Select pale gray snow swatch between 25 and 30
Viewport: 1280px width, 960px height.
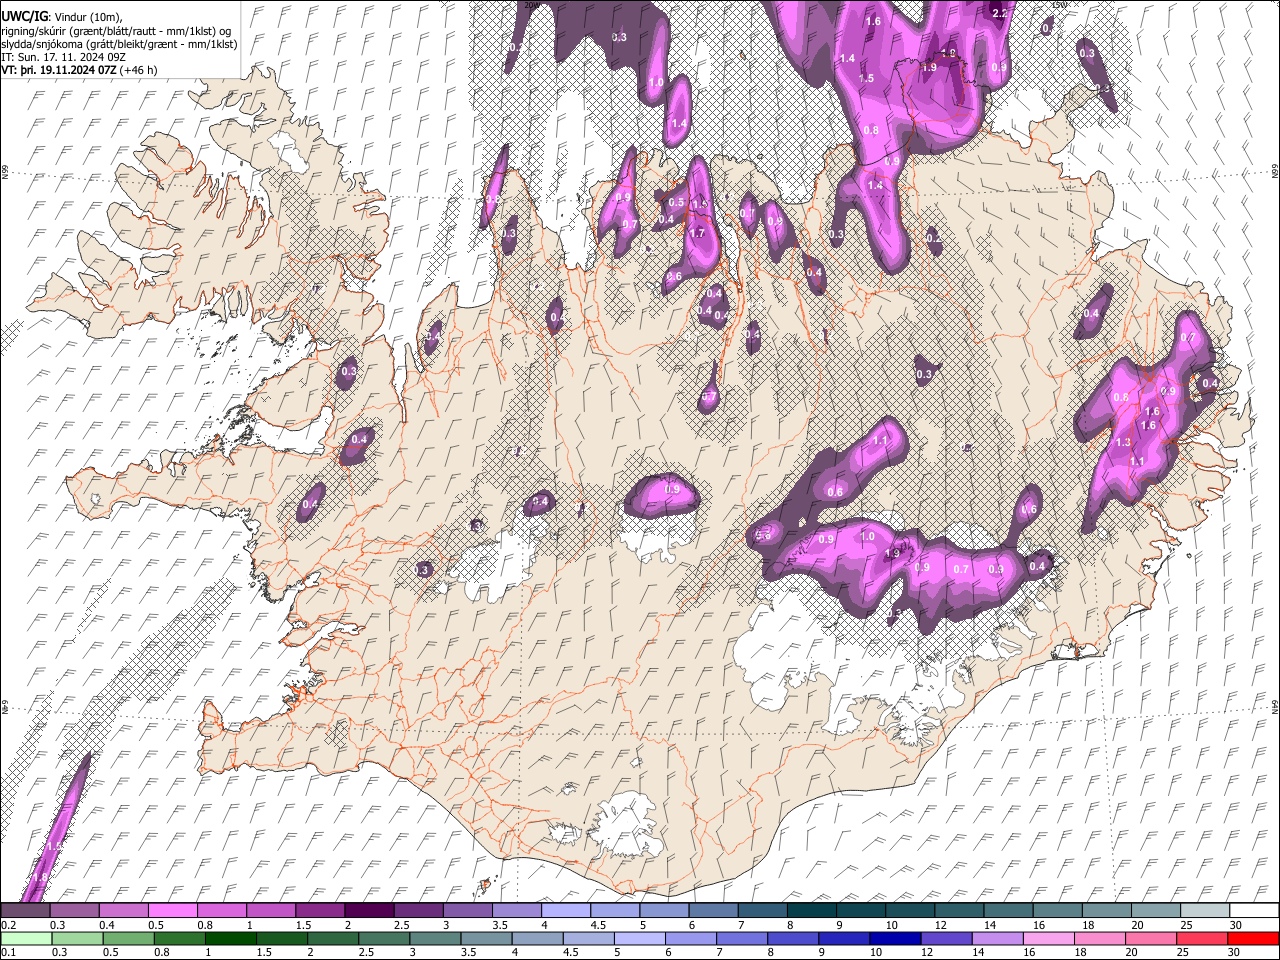click(1206, 910)
